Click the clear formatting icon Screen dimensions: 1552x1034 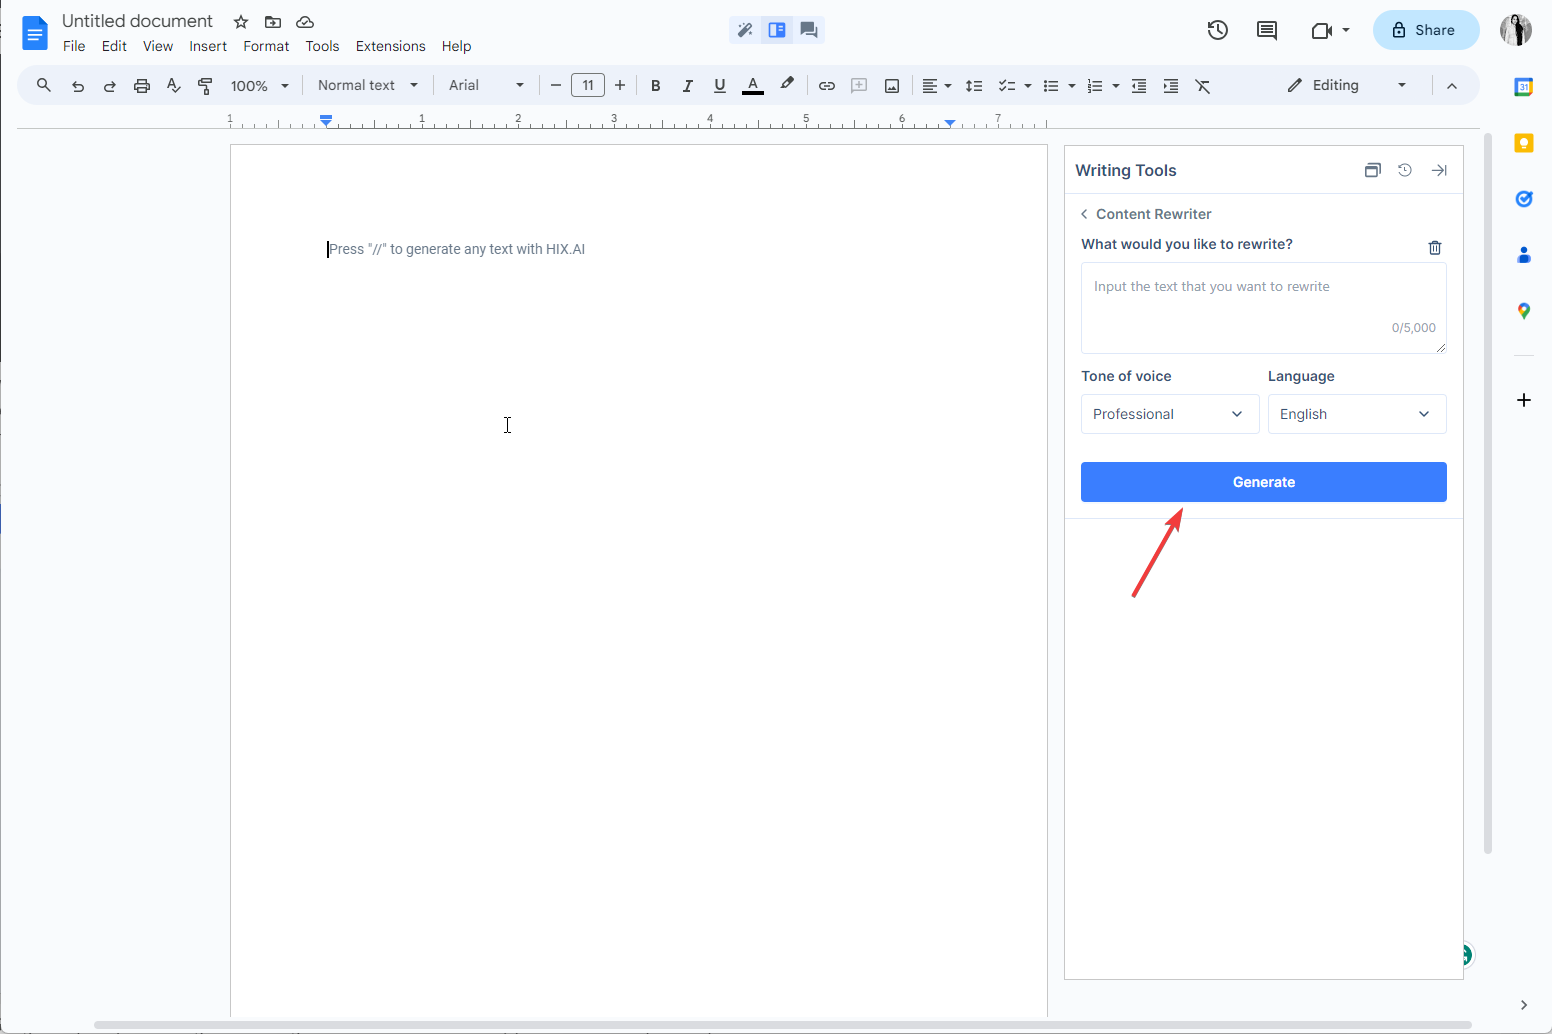click(x=1203, y=86)
